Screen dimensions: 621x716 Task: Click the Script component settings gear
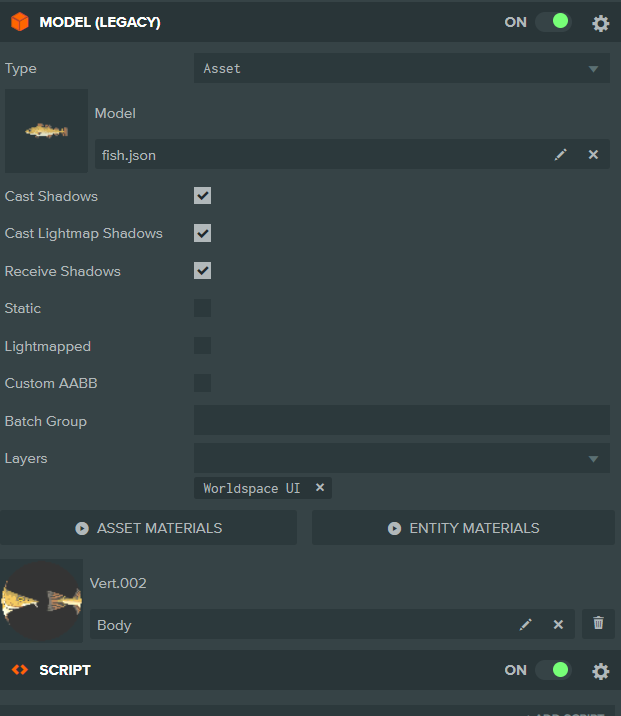tap(600, 671)
